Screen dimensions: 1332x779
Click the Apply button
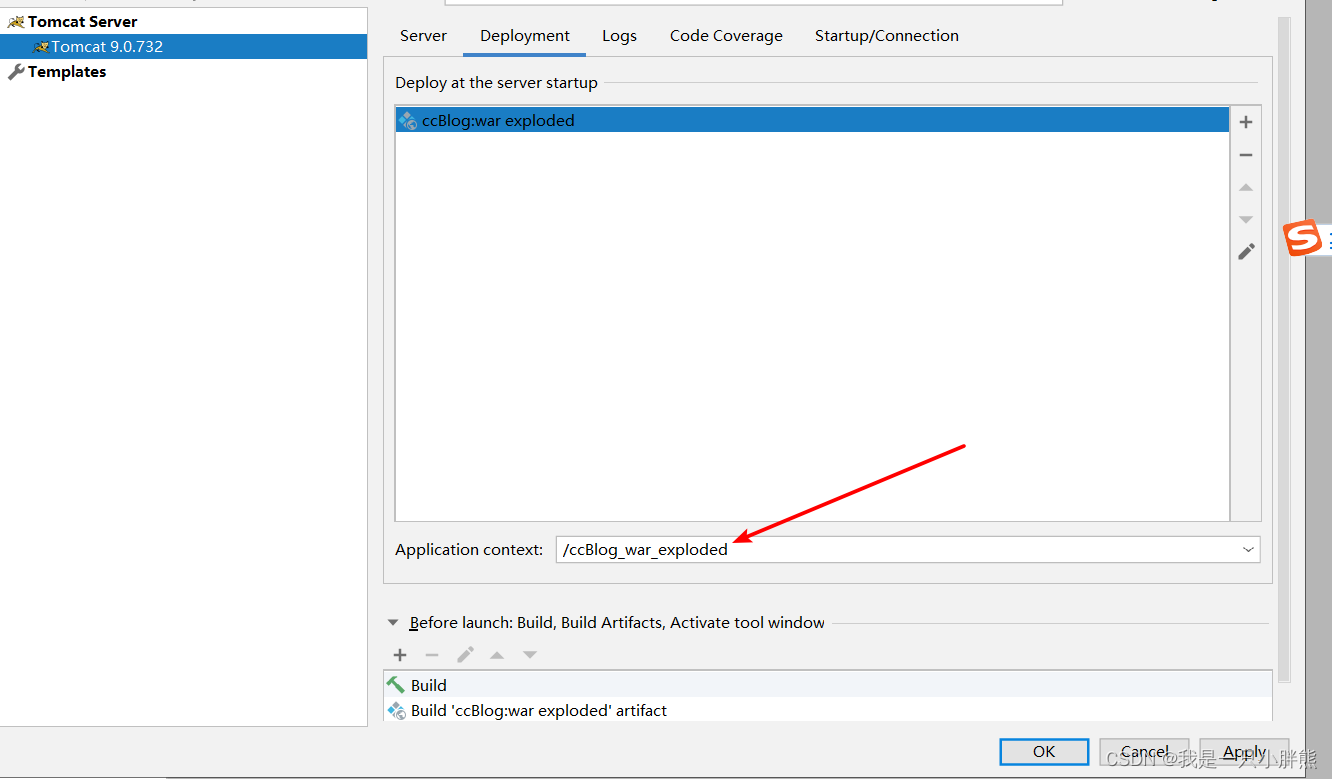pos(1245,752)
